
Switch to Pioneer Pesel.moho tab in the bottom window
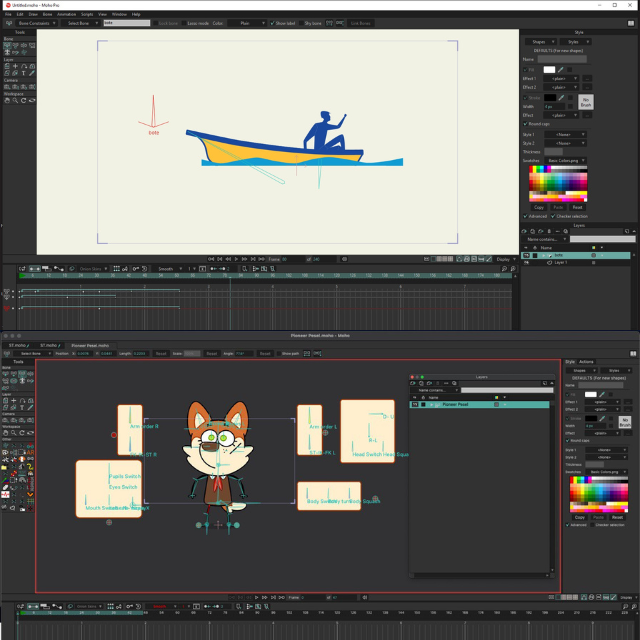click(90, 345)
